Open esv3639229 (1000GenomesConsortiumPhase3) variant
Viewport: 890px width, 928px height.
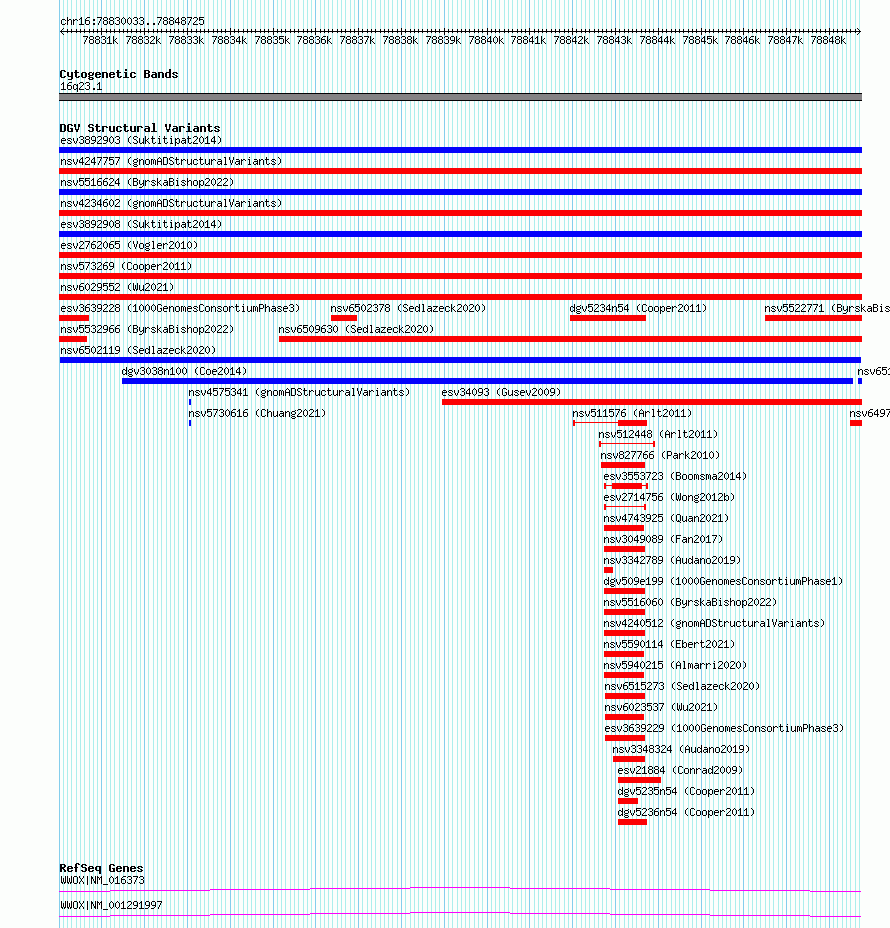pyautogui.click(x=724, y=729)
